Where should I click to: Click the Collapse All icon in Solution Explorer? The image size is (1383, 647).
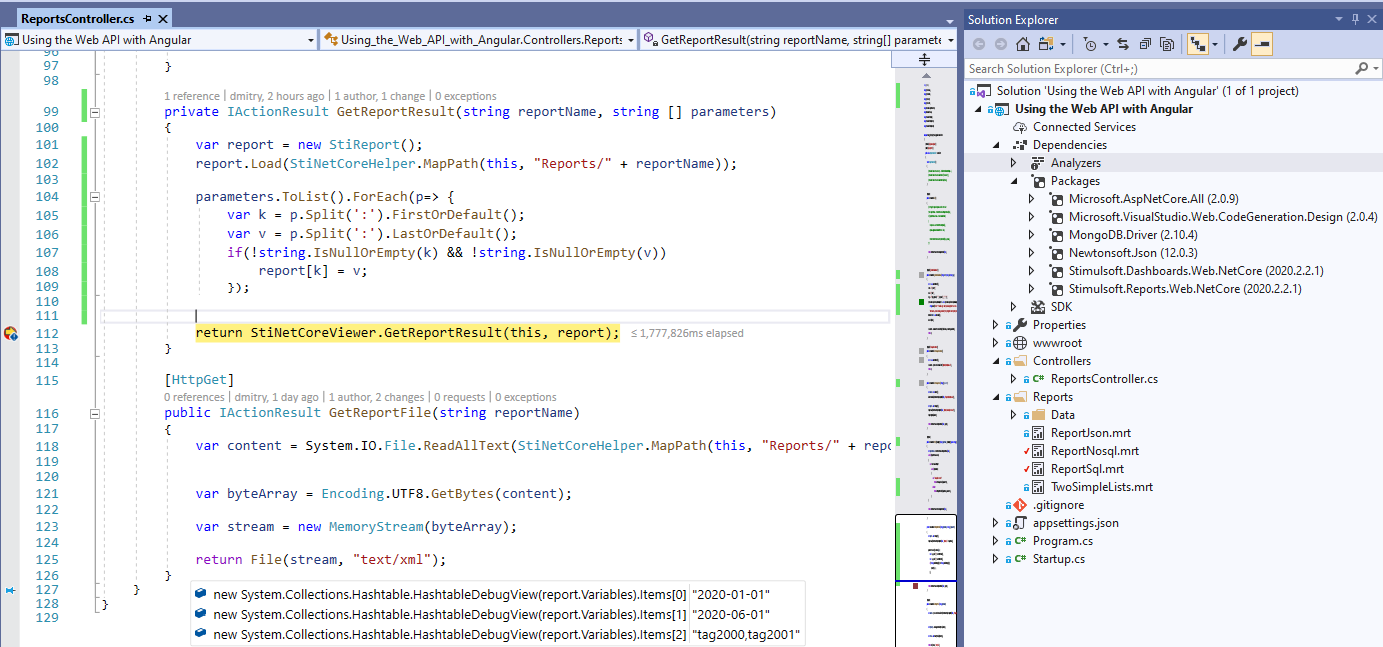point(1145,44)
